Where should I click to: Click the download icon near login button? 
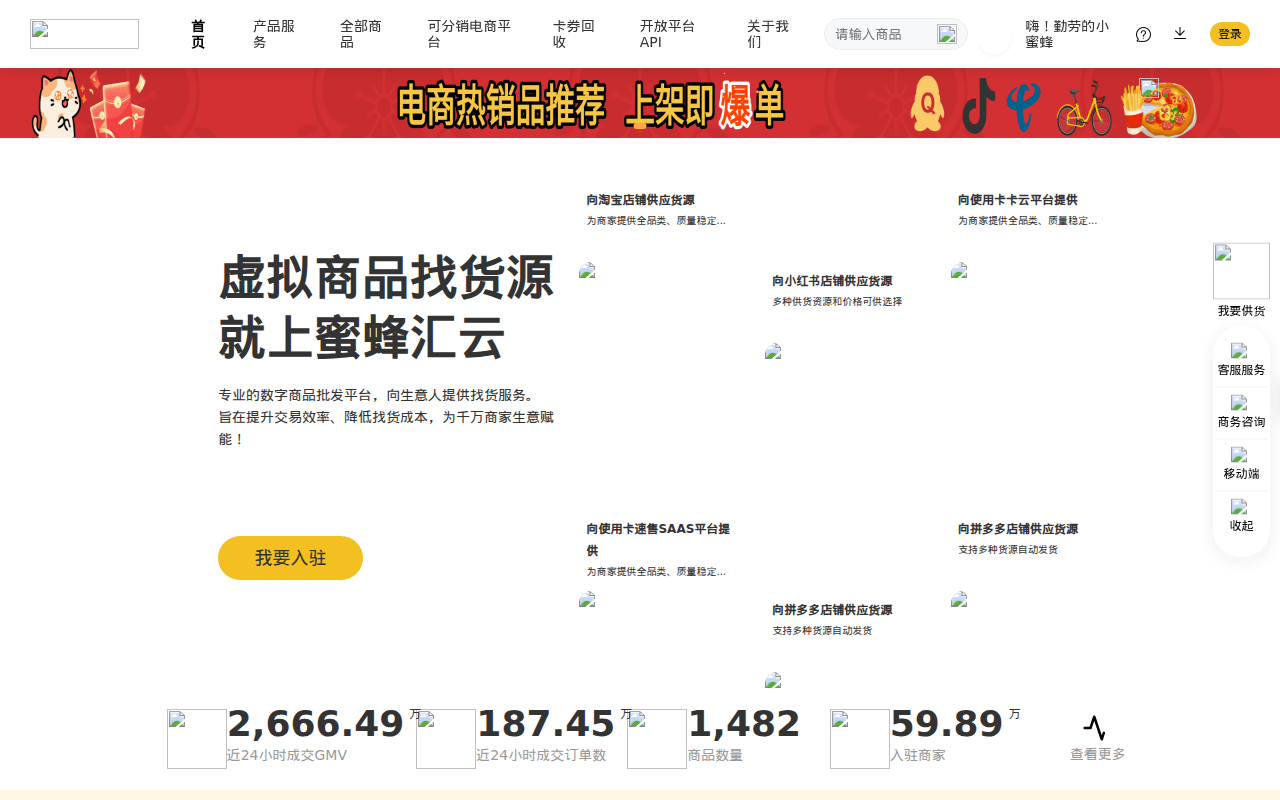[x=1180, y=33]
